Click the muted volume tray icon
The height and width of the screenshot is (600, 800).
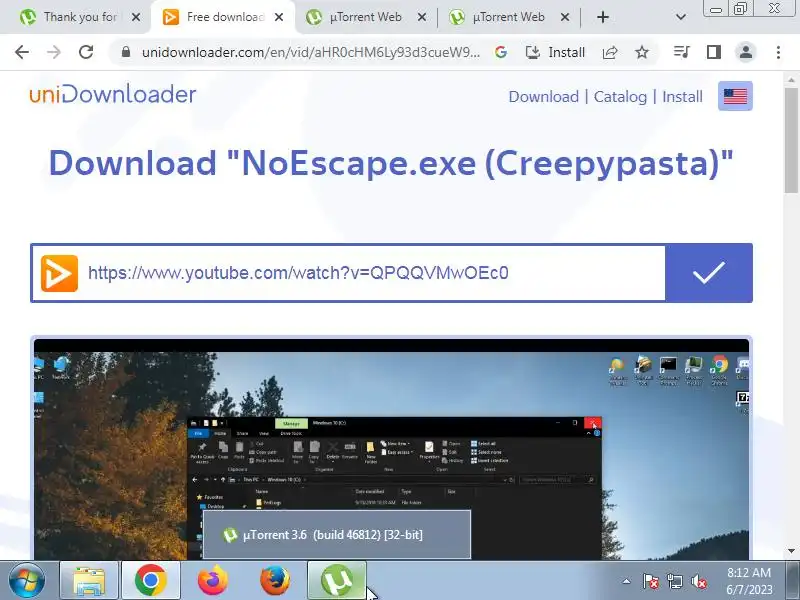pos(699,581)
